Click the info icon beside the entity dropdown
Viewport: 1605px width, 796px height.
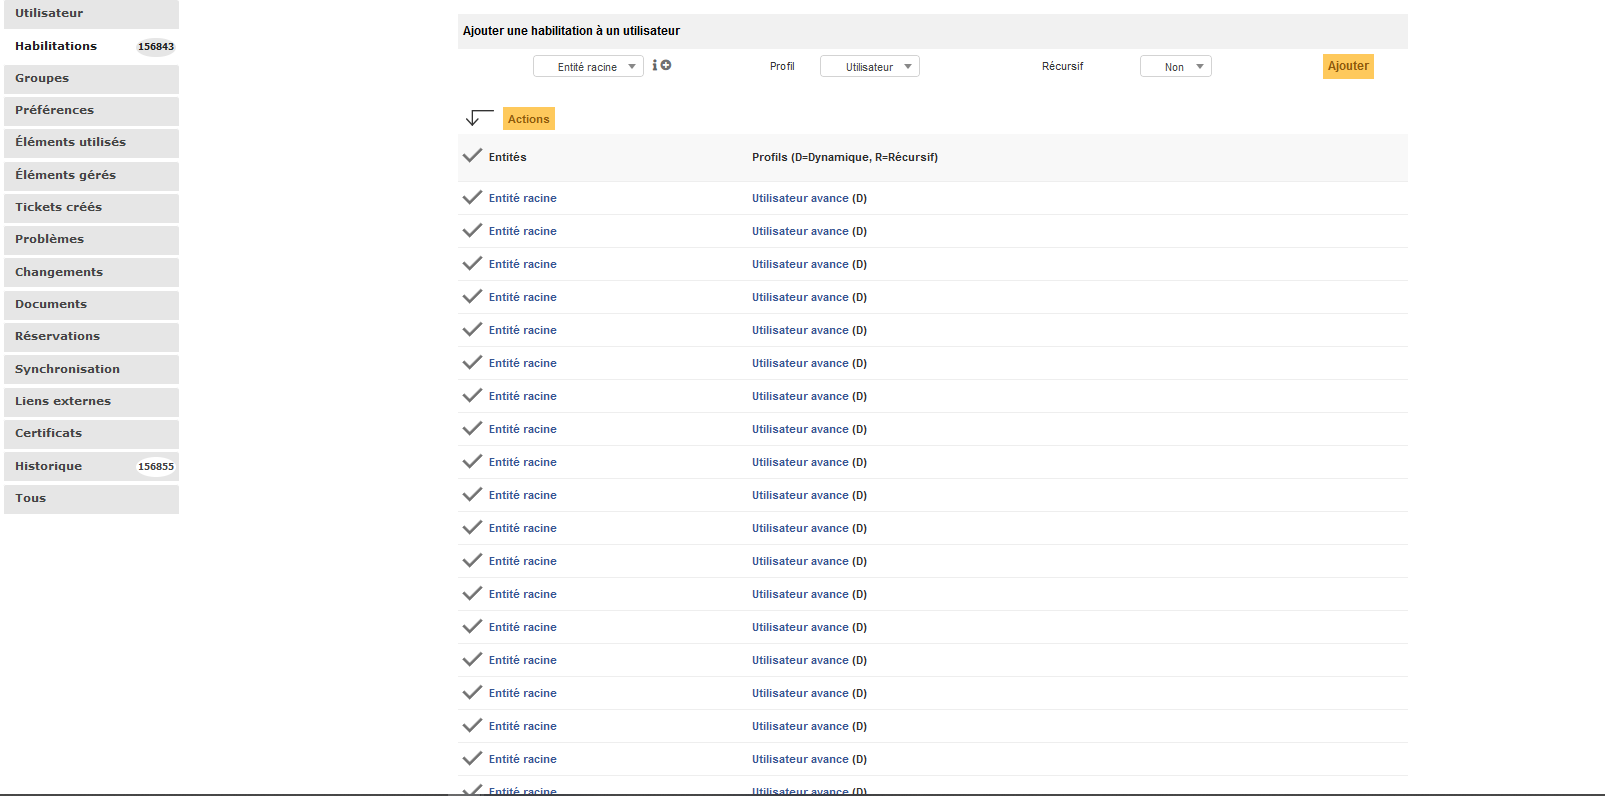click(655, 65)
